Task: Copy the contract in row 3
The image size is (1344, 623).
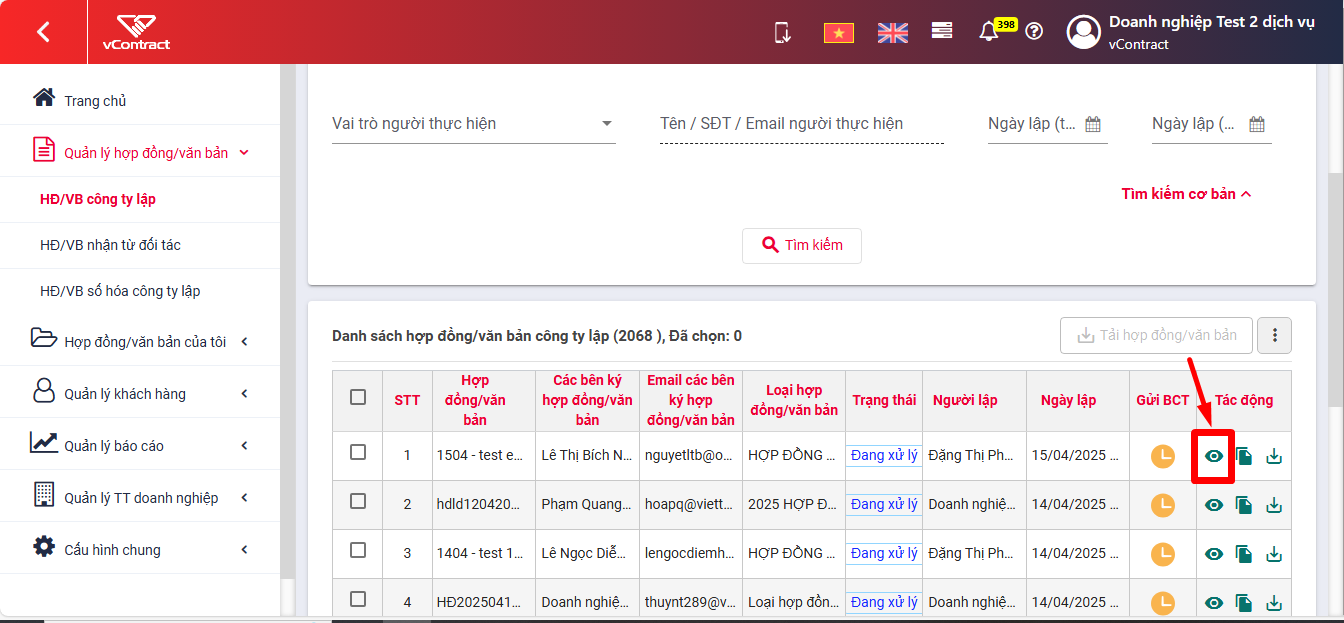Action: 1244,554
